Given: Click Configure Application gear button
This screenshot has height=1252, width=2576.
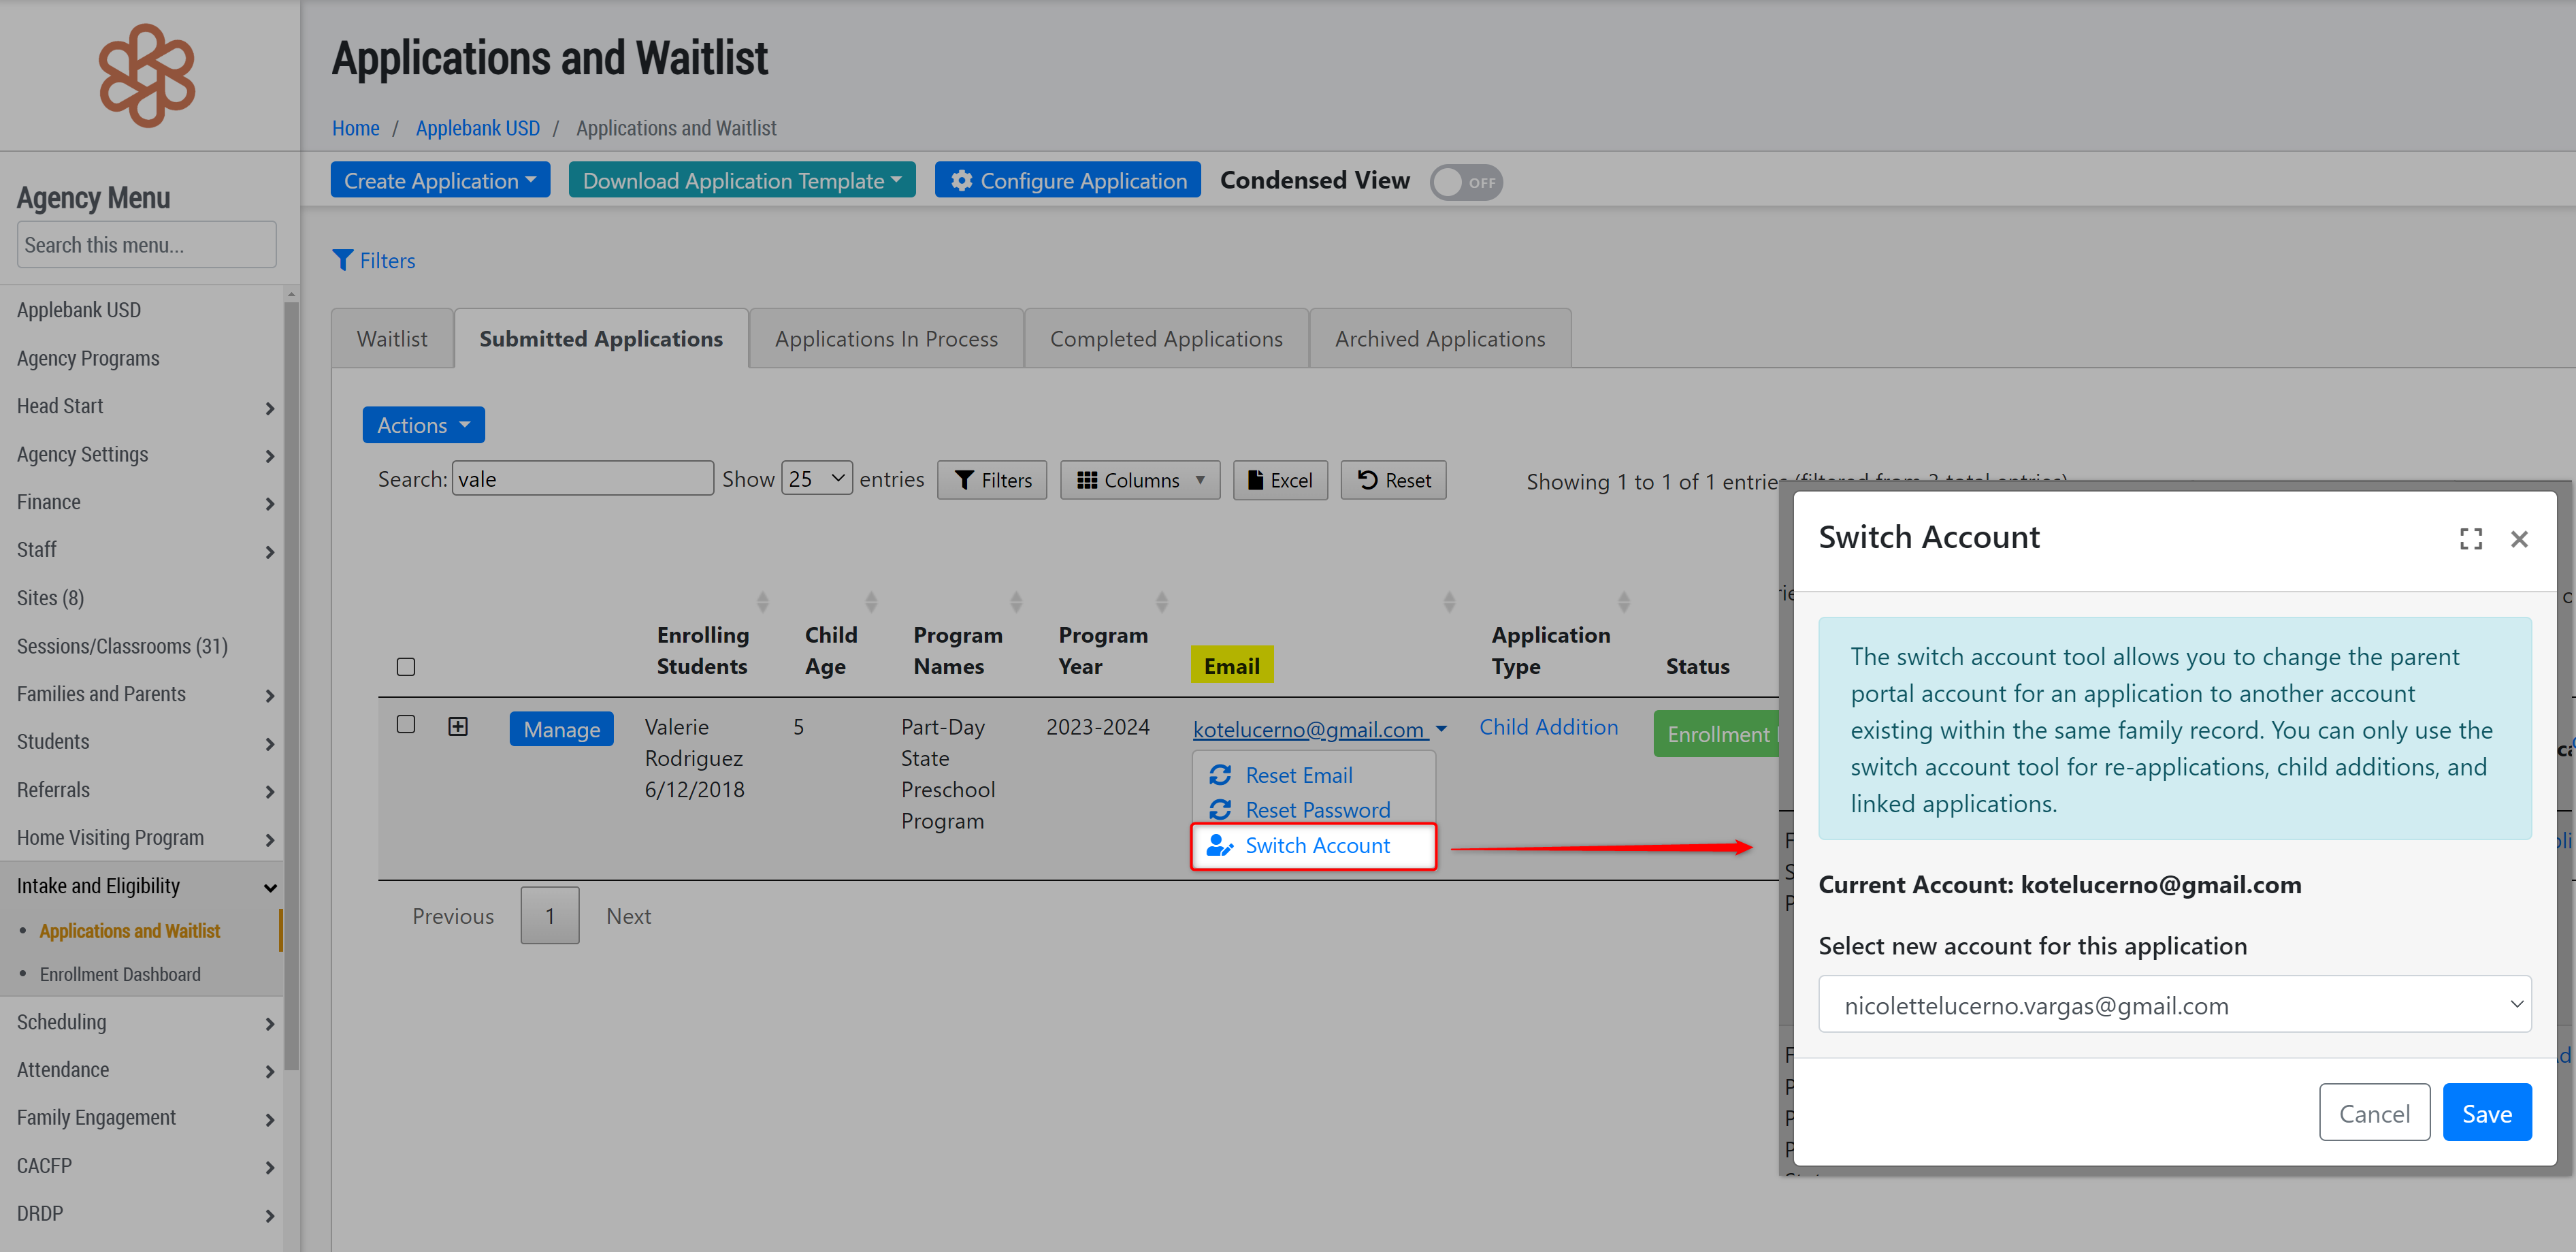Looking at the screenshot, I should pos(1067,181).
